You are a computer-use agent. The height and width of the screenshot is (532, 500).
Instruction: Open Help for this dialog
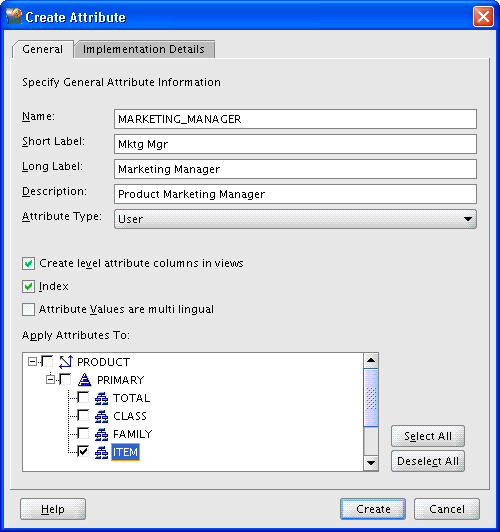53,509
